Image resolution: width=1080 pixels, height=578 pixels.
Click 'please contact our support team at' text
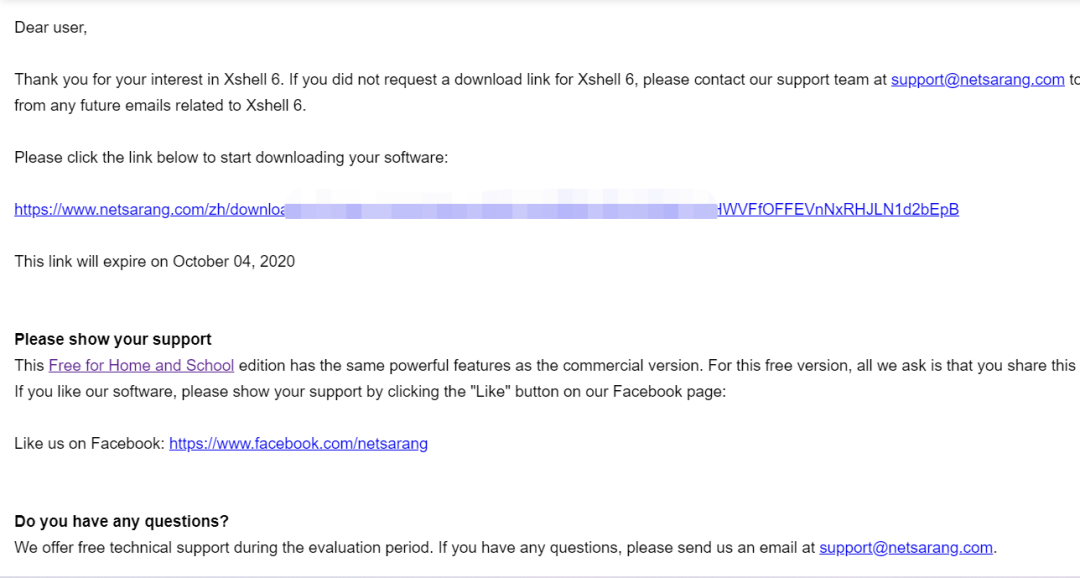765,80
